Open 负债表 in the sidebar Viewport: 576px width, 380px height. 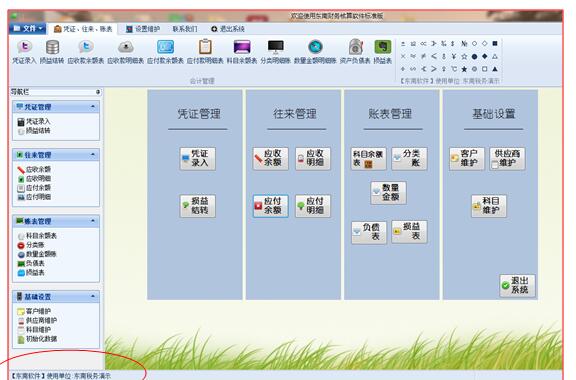[31, 264]
